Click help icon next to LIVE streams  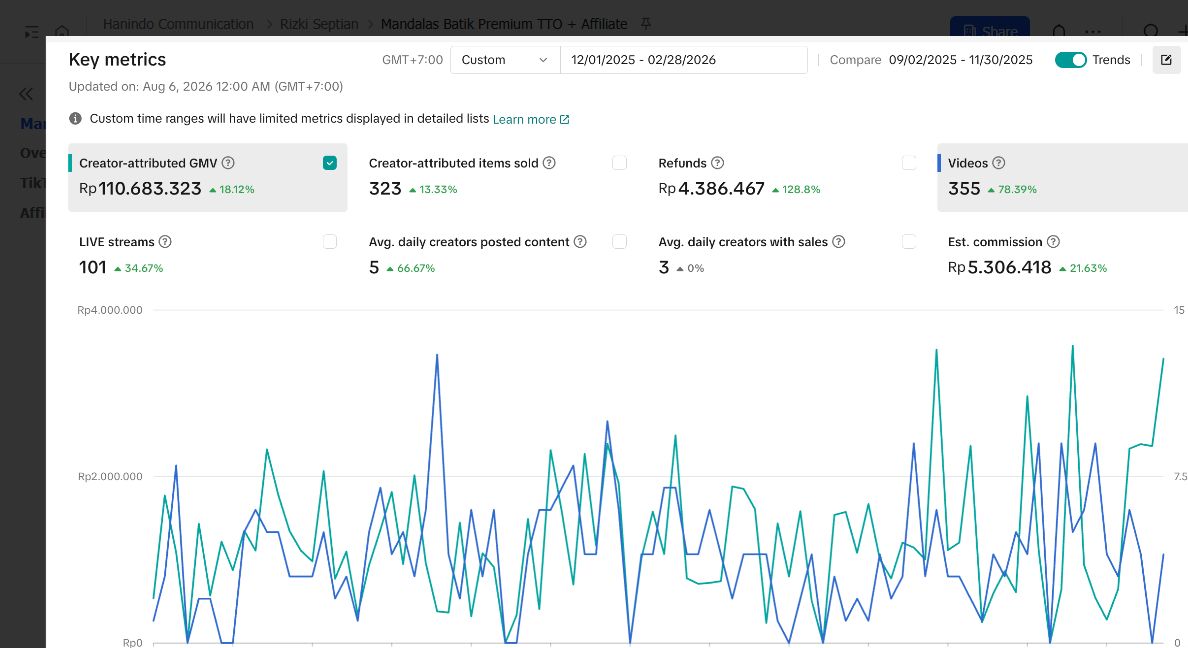[165, 242]
